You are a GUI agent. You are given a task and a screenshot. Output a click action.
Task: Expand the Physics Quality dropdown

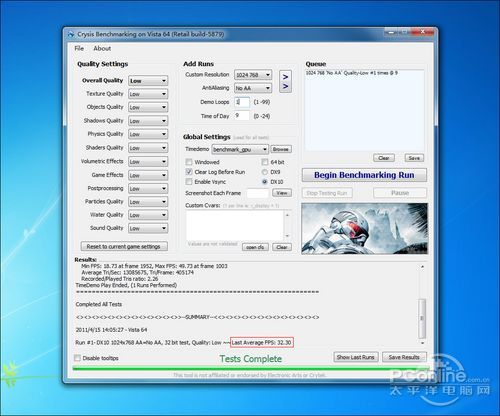(148, 134)
